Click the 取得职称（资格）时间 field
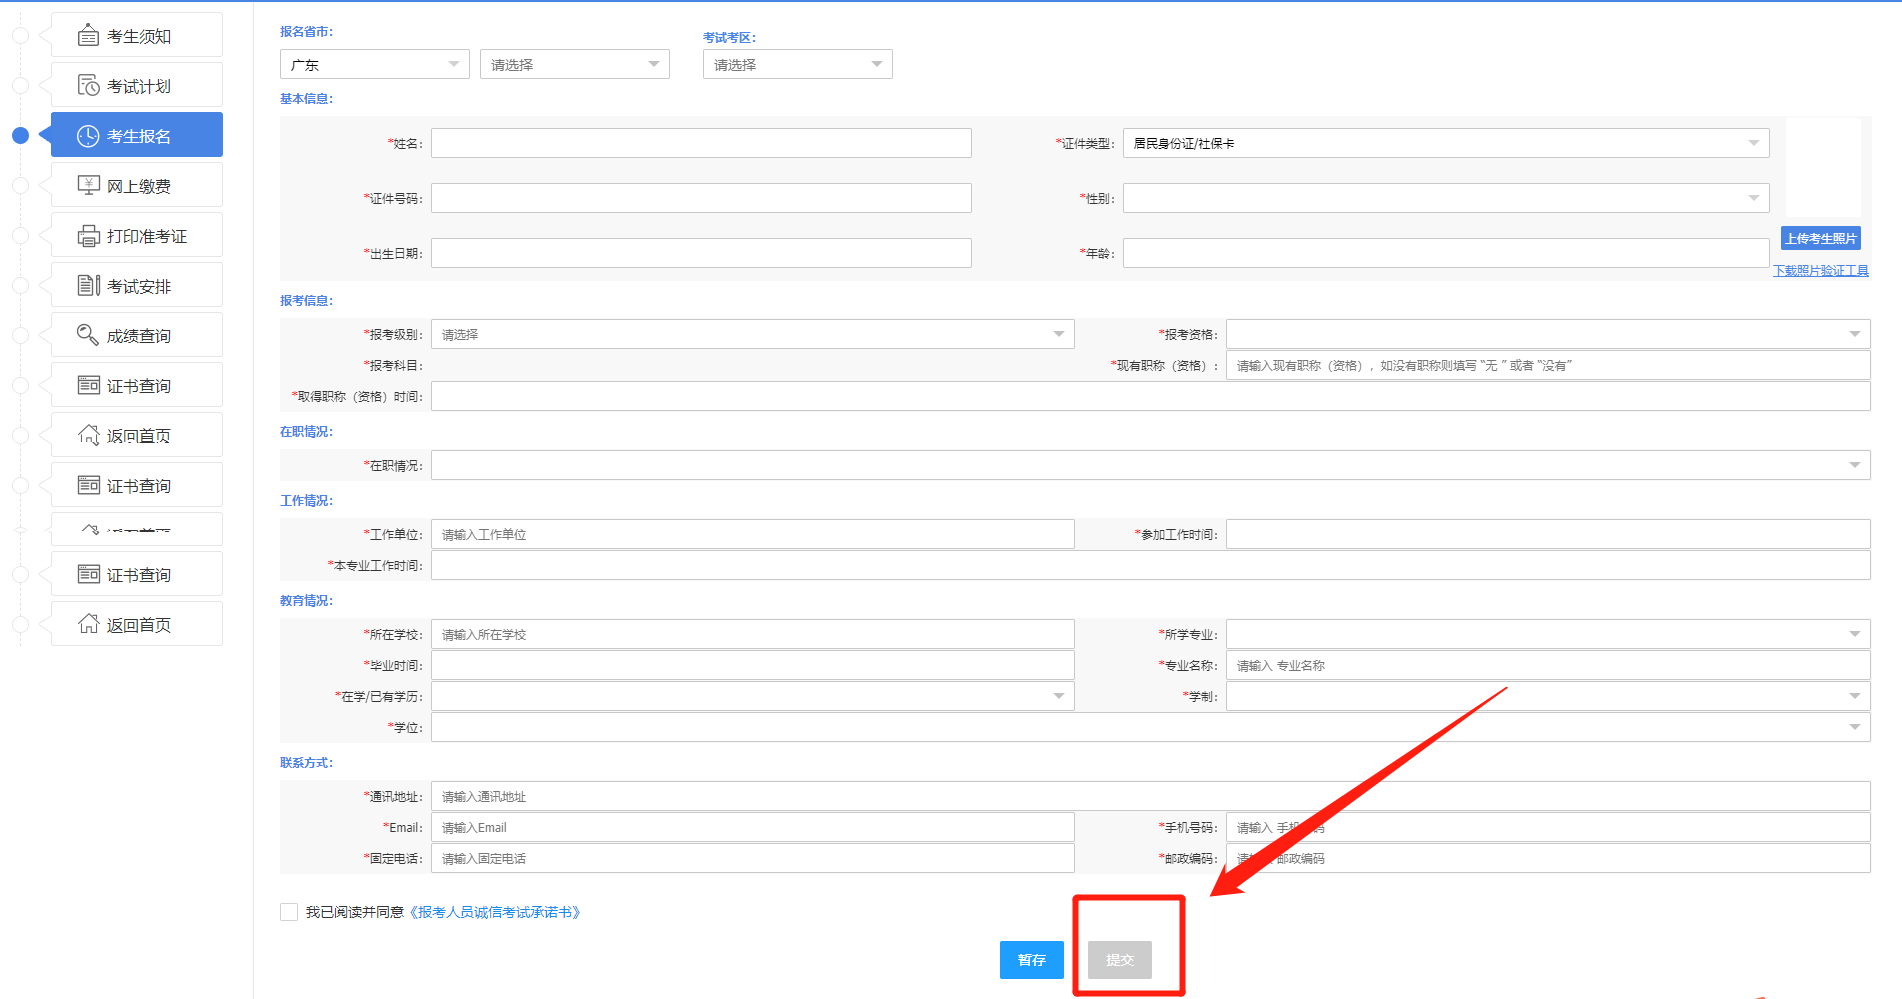The width and height of the screenshot is (1902, 999). [1151, 396]
